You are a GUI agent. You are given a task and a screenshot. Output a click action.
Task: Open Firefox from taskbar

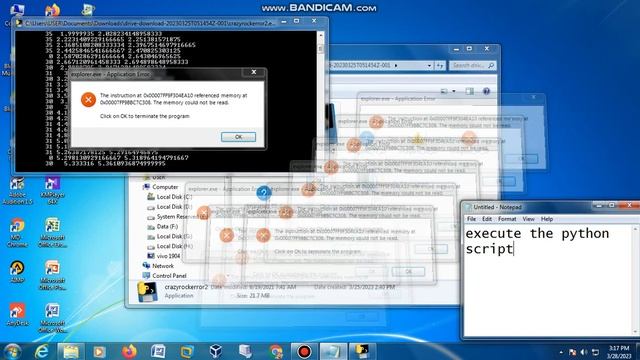(129, 351)
